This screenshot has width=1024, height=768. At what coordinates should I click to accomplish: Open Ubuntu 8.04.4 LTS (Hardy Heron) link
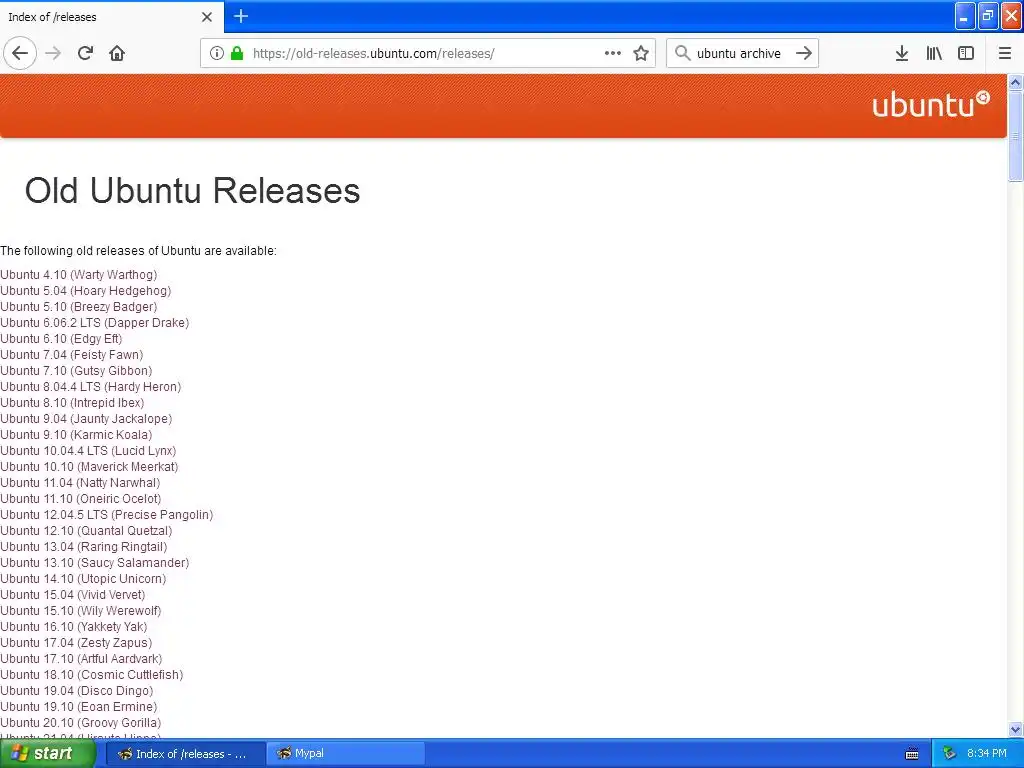[x=91, y=387]
